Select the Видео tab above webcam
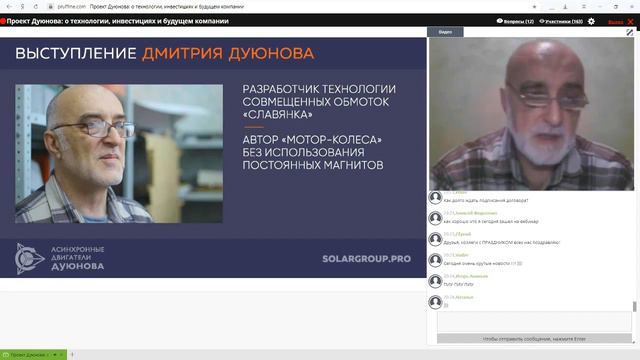This screenshot has width=640, height=360. click(x=445, y=32)
